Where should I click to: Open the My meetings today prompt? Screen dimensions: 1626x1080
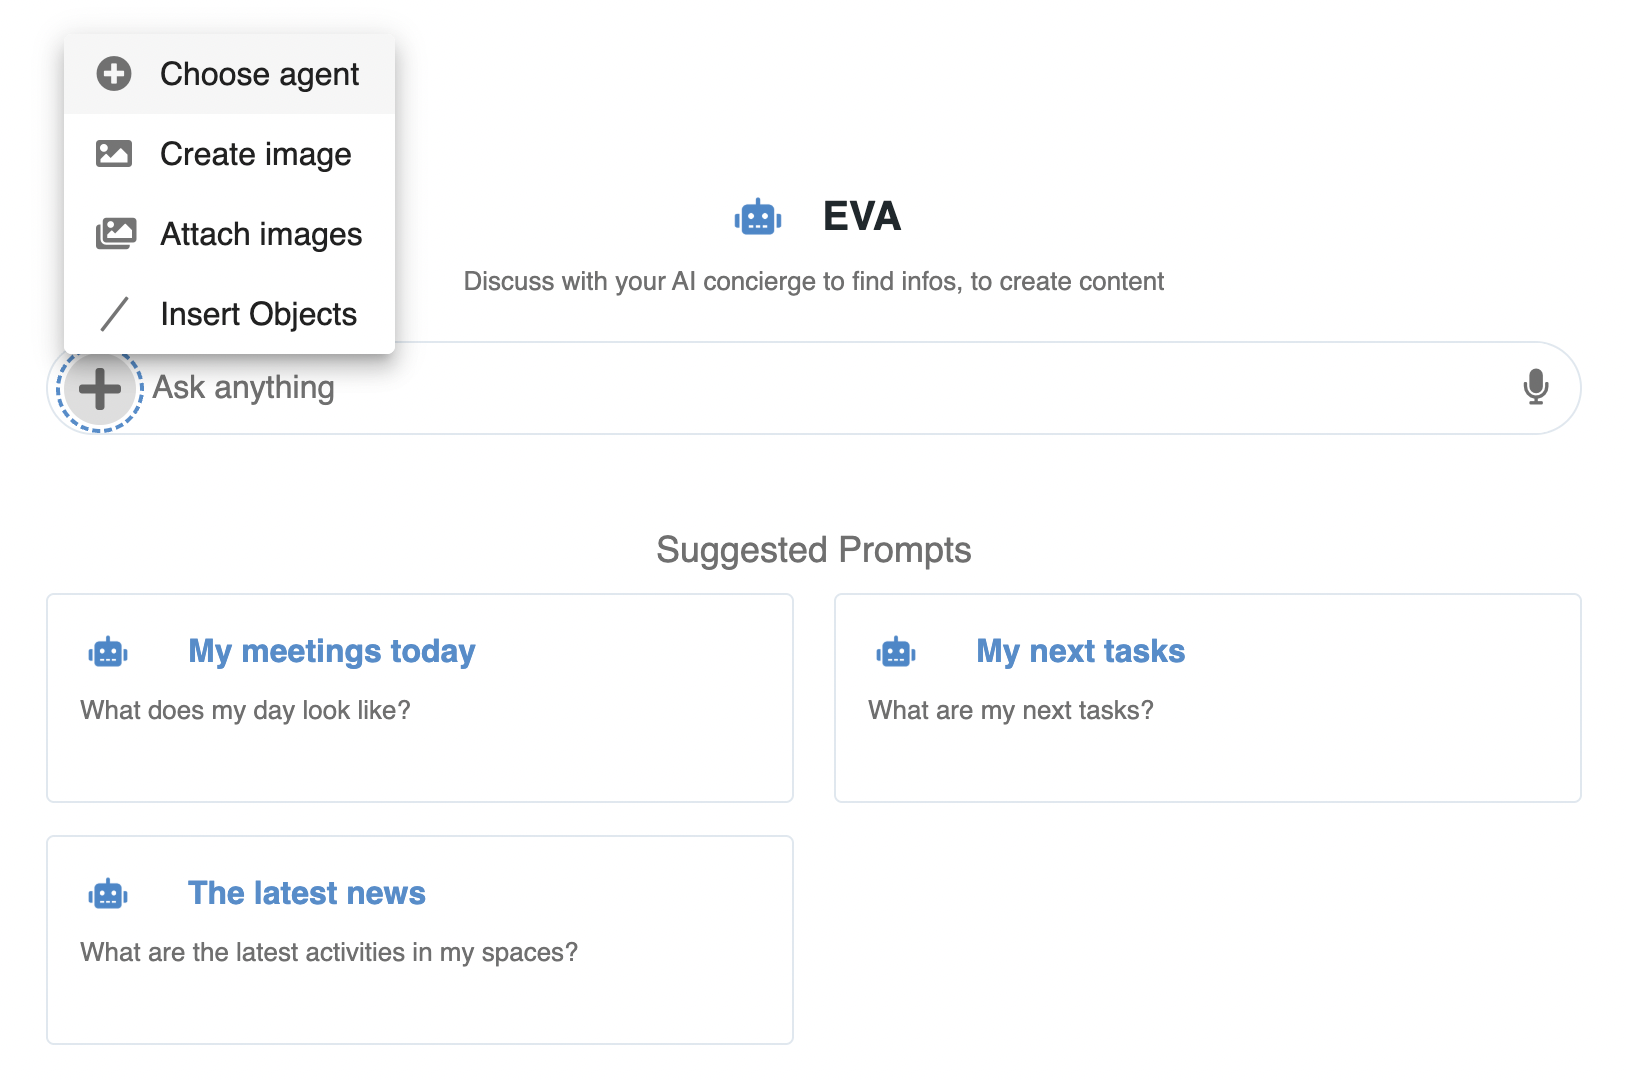331,652
